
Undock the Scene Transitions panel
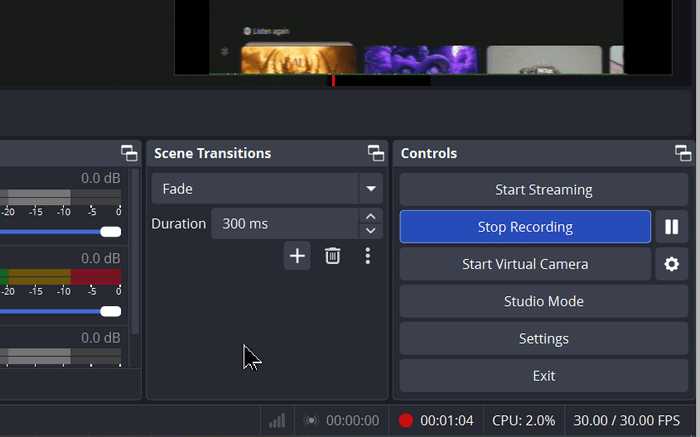tap(376, 153)
